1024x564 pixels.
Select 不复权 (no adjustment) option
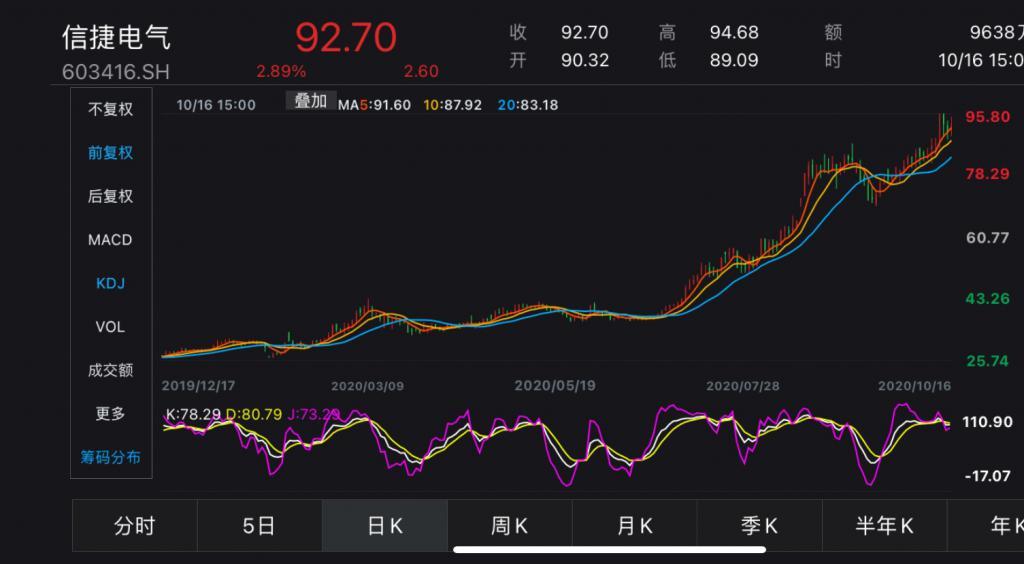110,110
